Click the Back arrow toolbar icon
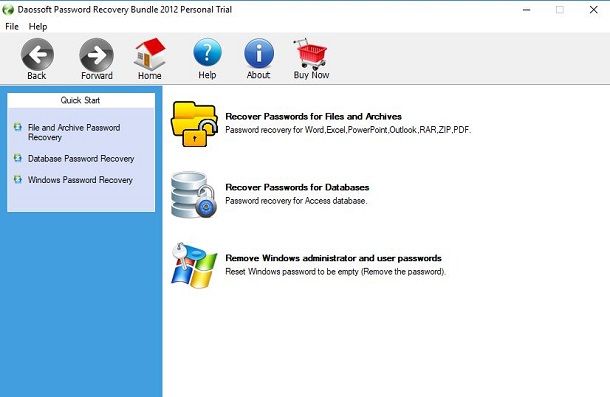 click(37, 54)
